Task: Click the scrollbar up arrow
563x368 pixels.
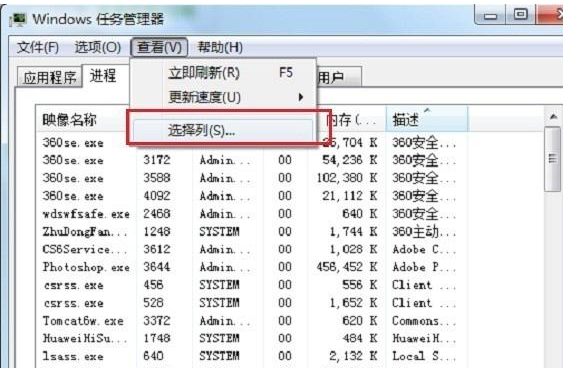Action: point(553,117)
